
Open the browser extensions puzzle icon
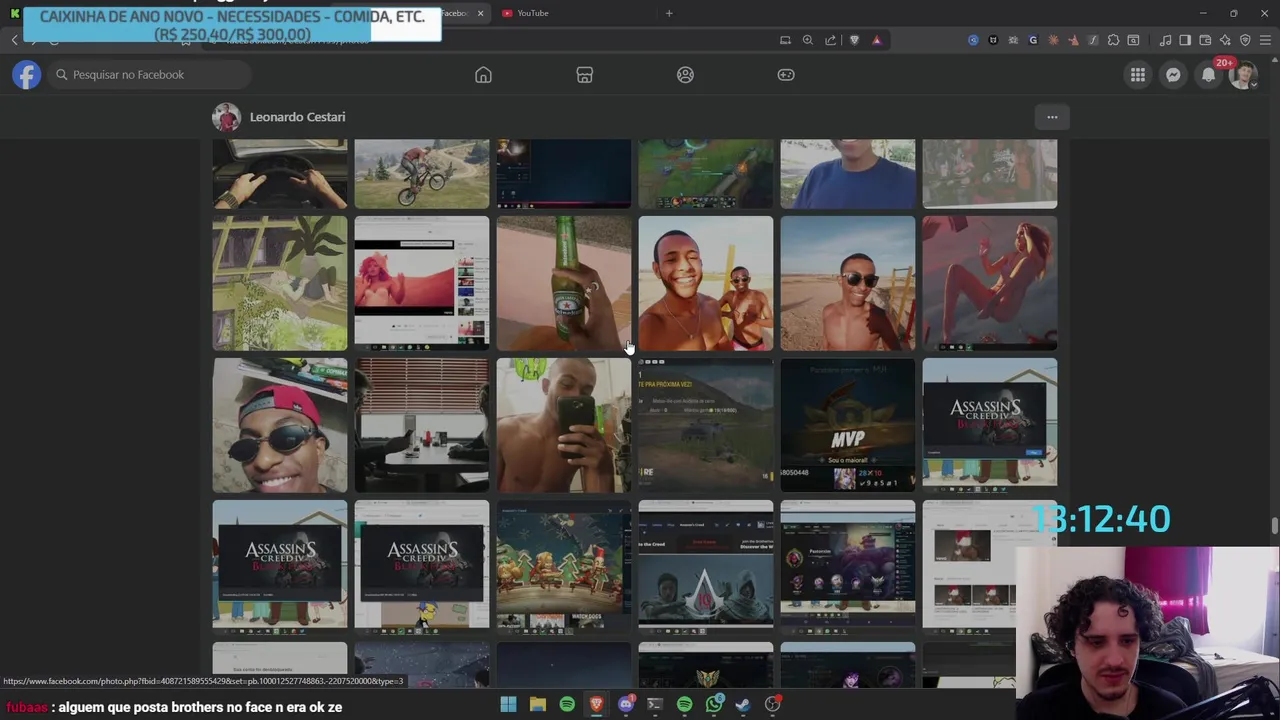click(x=1113, y=40)
